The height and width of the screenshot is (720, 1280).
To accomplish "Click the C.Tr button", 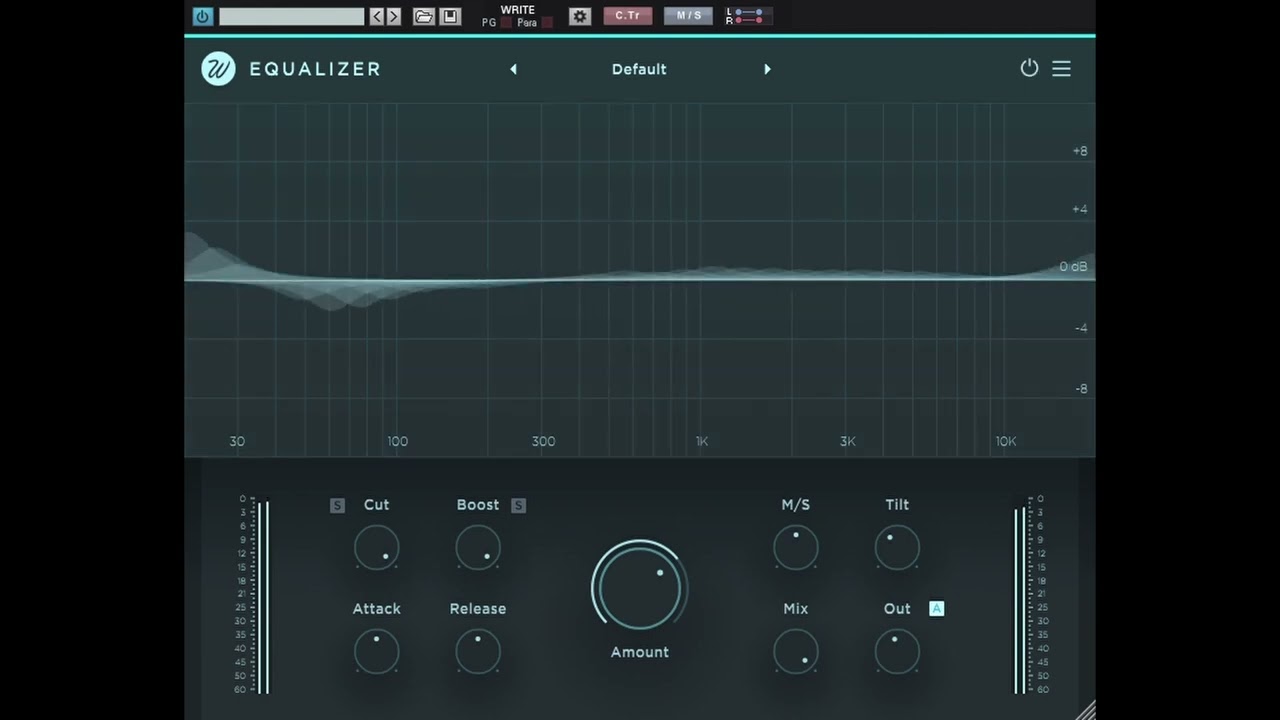I will click(x=628, y=16).
